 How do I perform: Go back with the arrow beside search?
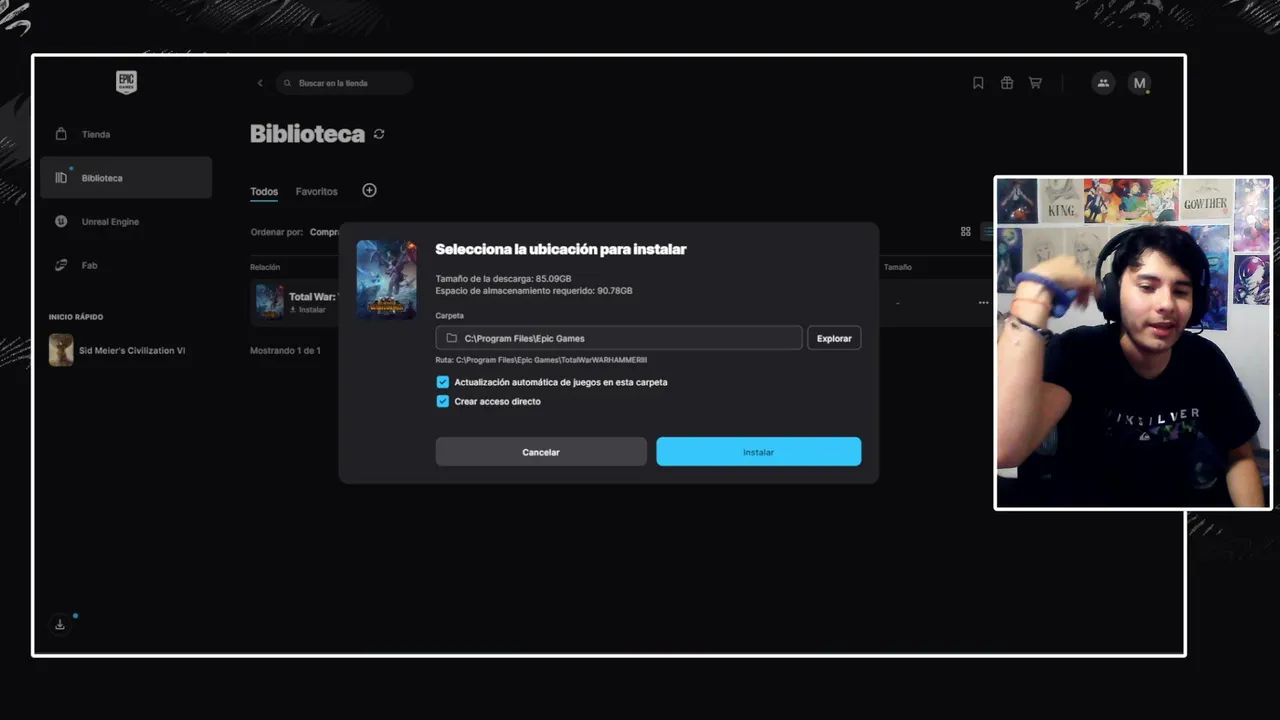260,83
